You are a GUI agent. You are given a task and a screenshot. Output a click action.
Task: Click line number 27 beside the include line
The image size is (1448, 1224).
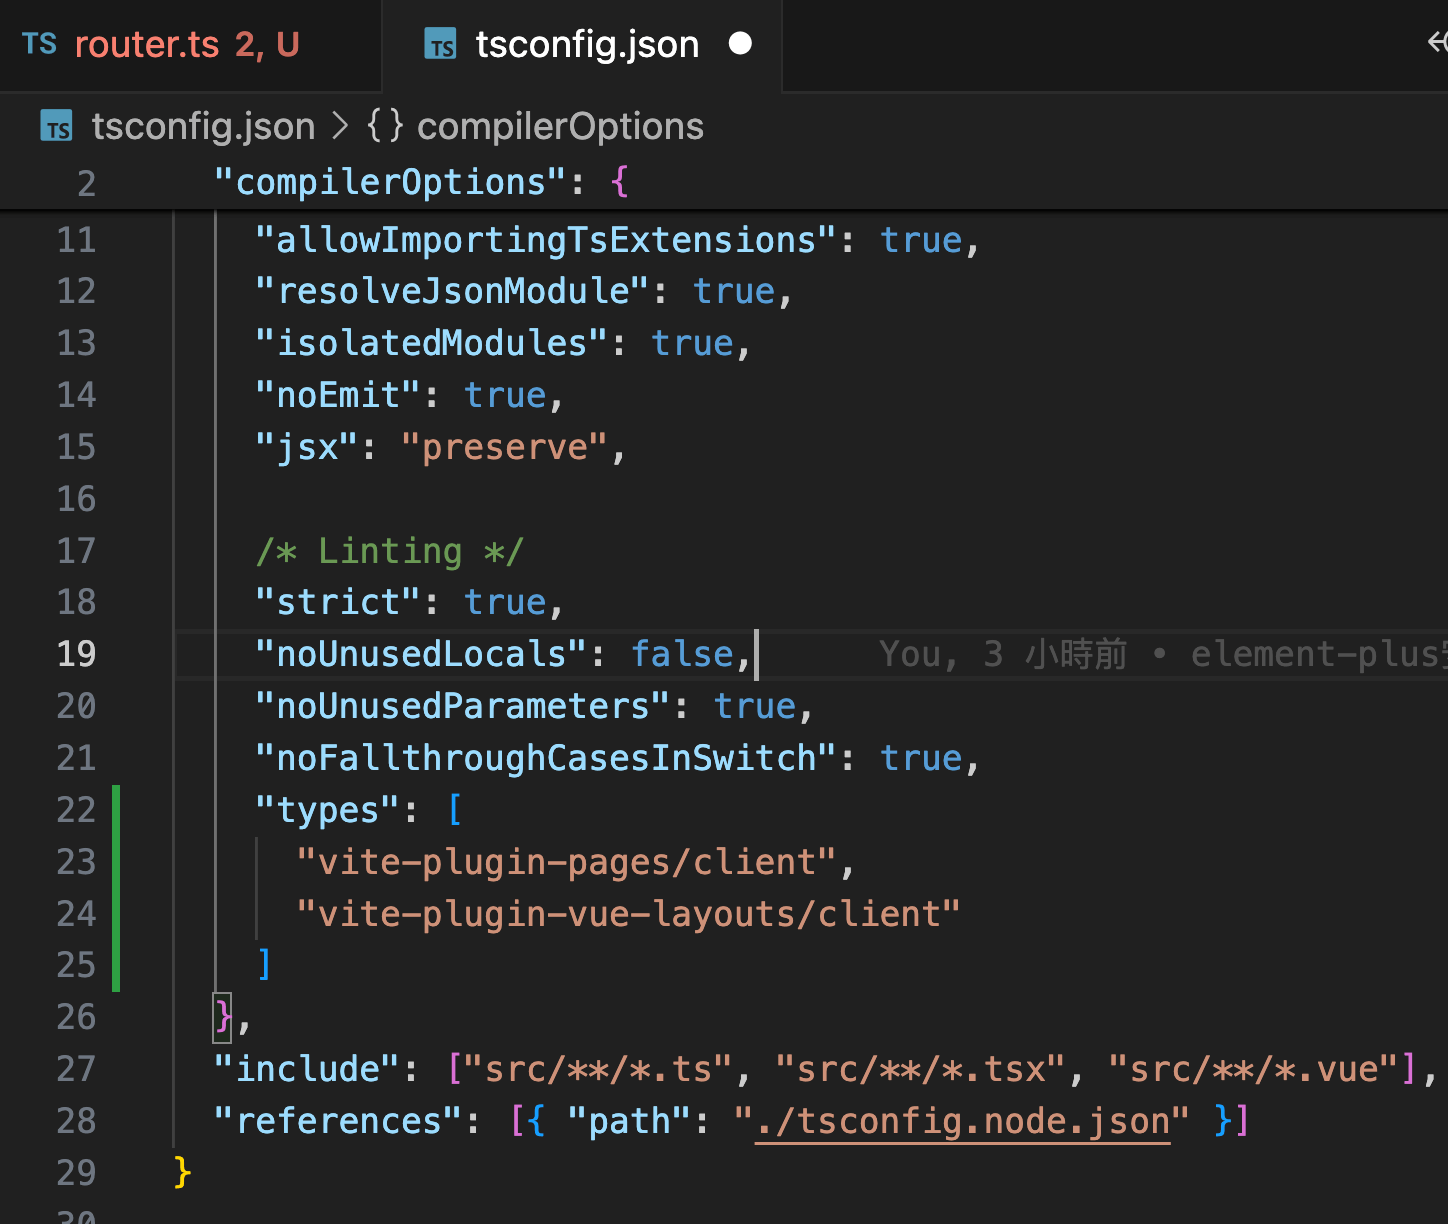pos(76,1069)
